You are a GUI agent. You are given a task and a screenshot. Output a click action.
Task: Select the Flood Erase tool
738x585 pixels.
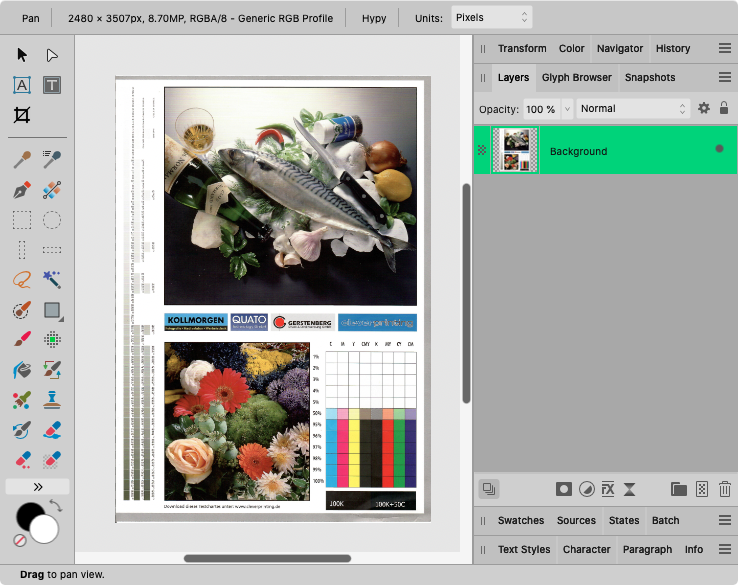click(52, 460)
